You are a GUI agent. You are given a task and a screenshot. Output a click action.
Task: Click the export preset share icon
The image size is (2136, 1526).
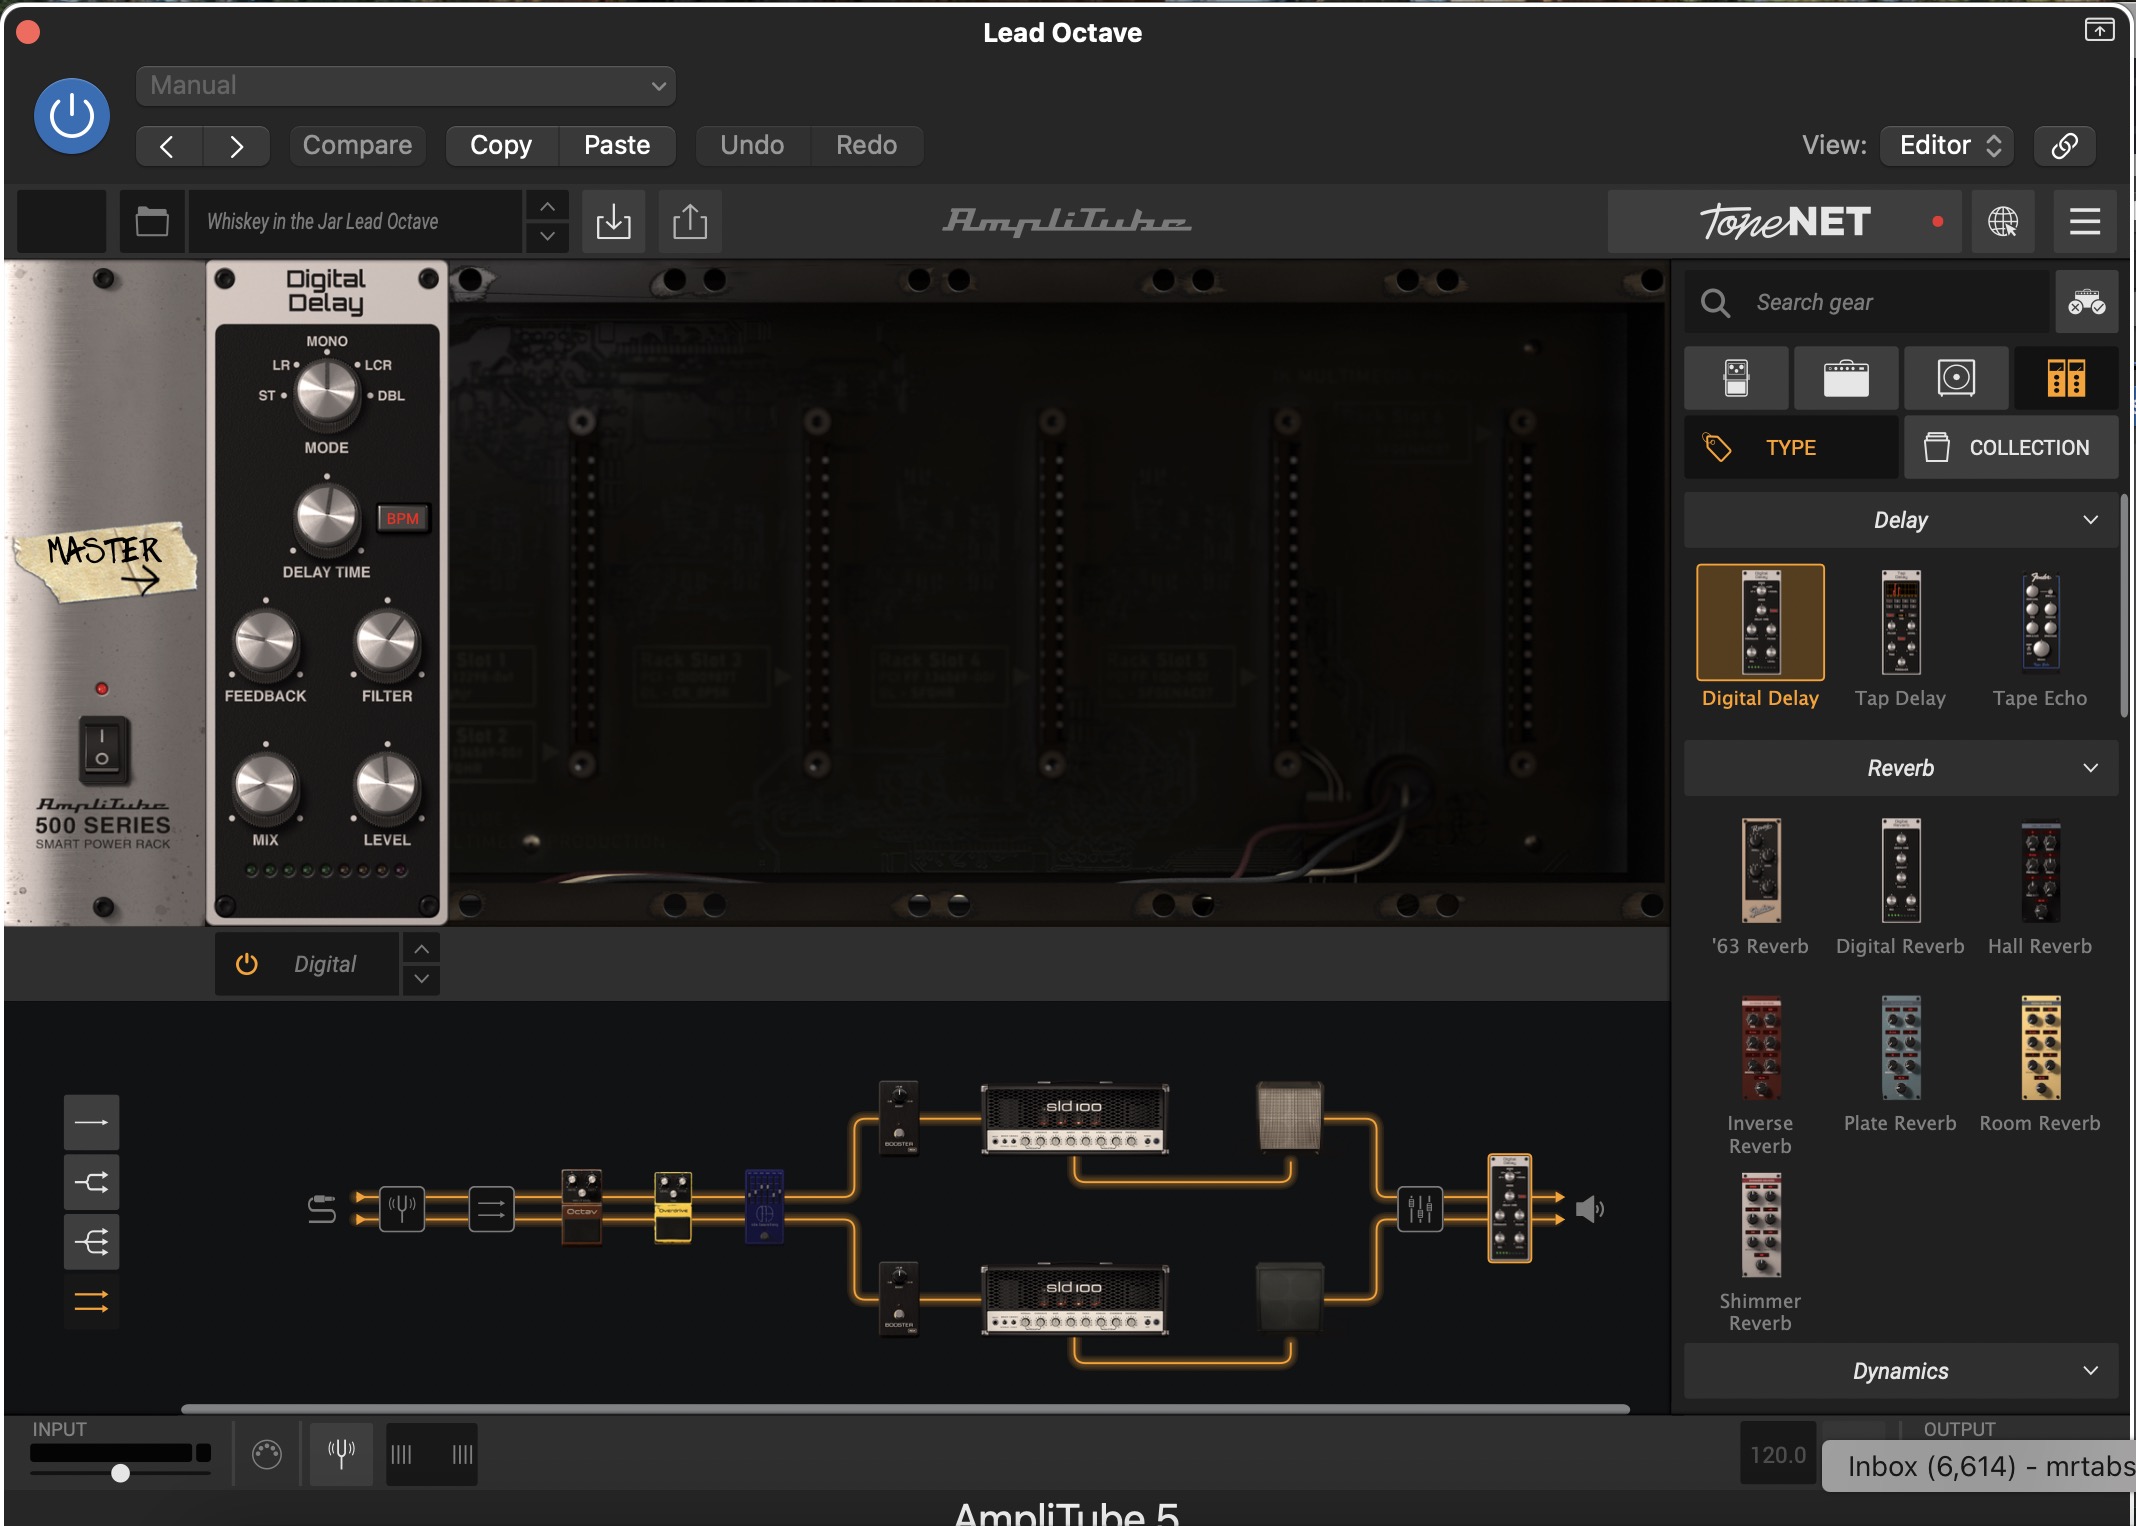(x=689, y=221)
